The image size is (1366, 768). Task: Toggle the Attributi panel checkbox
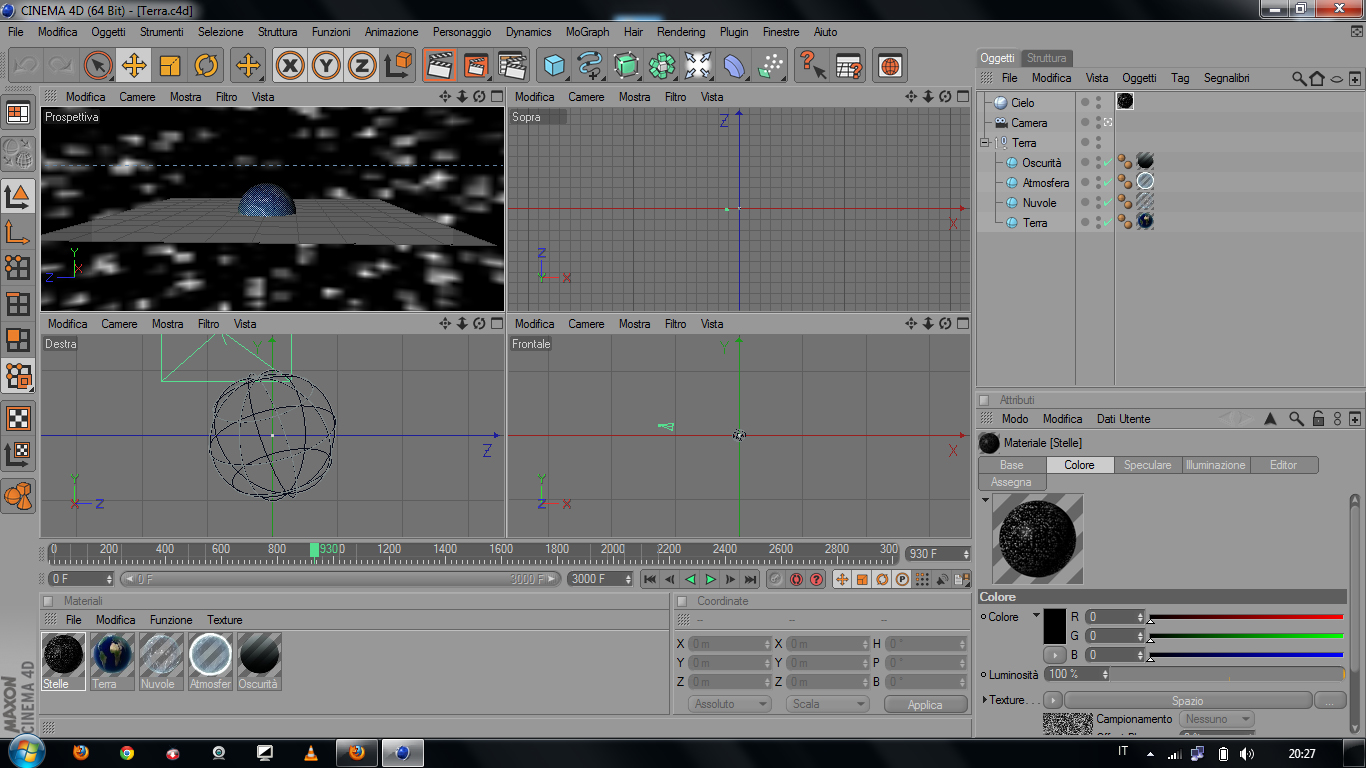[984, 400]
